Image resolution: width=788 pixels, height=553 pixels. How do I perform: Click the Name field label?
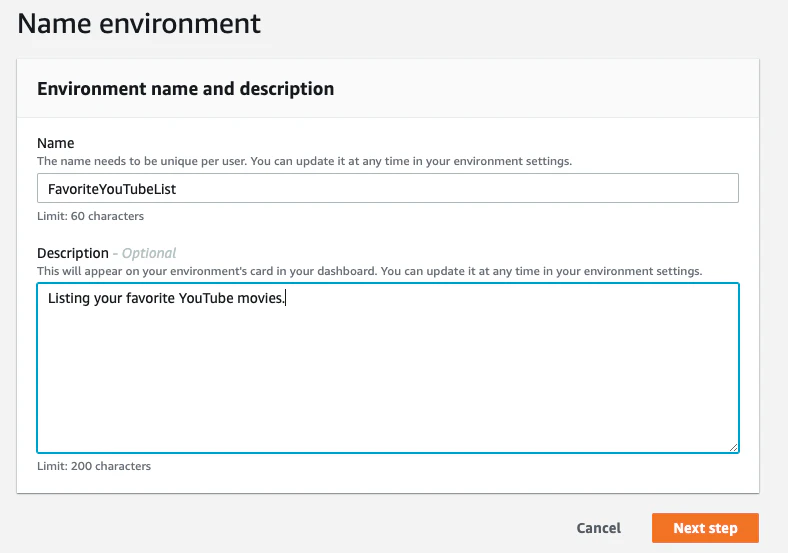pos(56,143)
